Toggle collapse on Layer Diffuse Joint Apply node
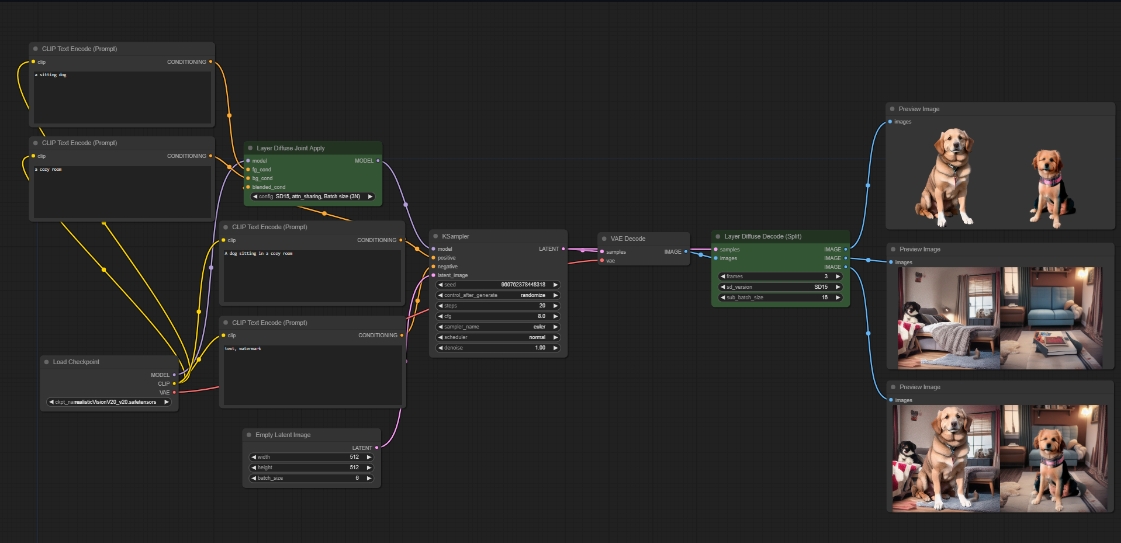The height and width of the screenshot is (543, 1121). tap(251, 148)
